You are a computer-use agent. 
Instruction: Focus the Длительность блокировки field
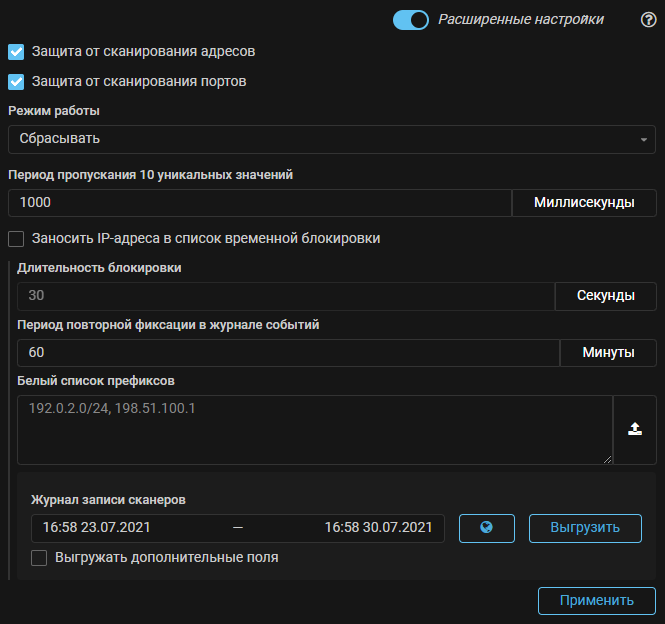pos(285,296)
